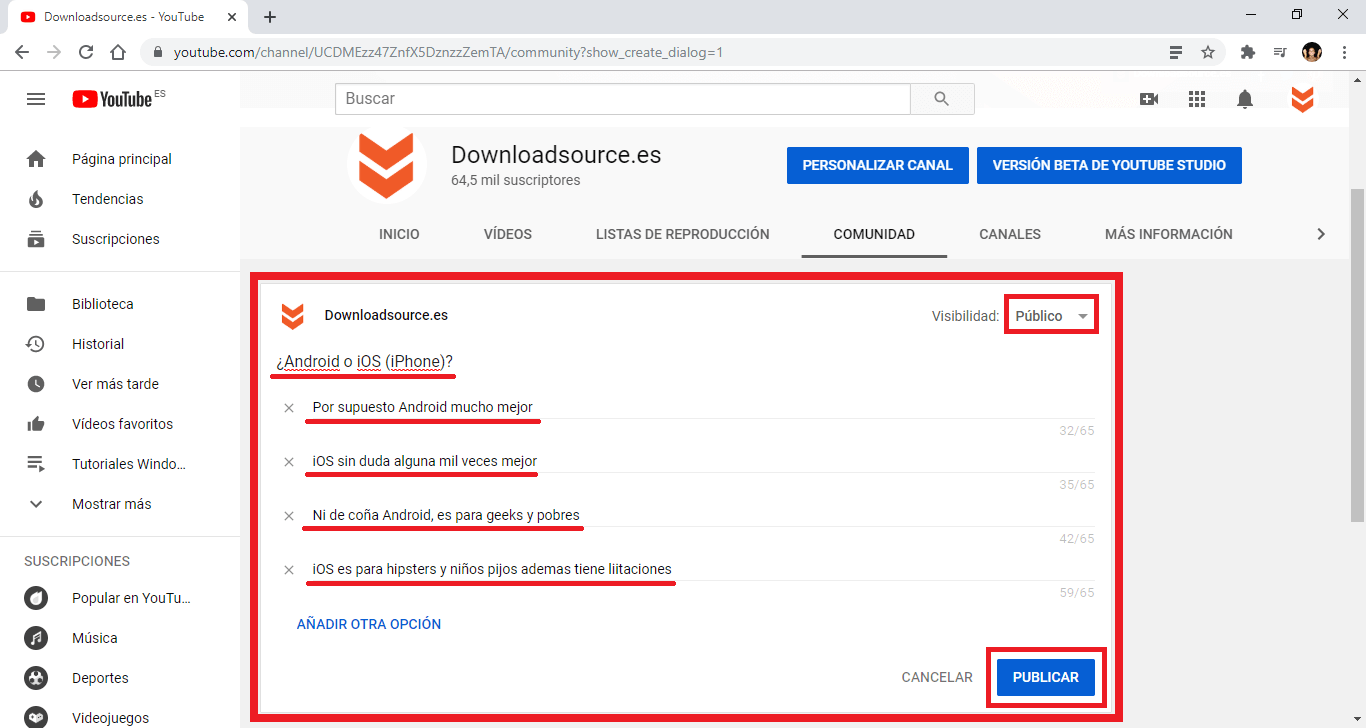The height and width of the screenshot is (728, 1366).
Task: Click the '64,5 mil suscriptores' text
Action: click(516, 181)
